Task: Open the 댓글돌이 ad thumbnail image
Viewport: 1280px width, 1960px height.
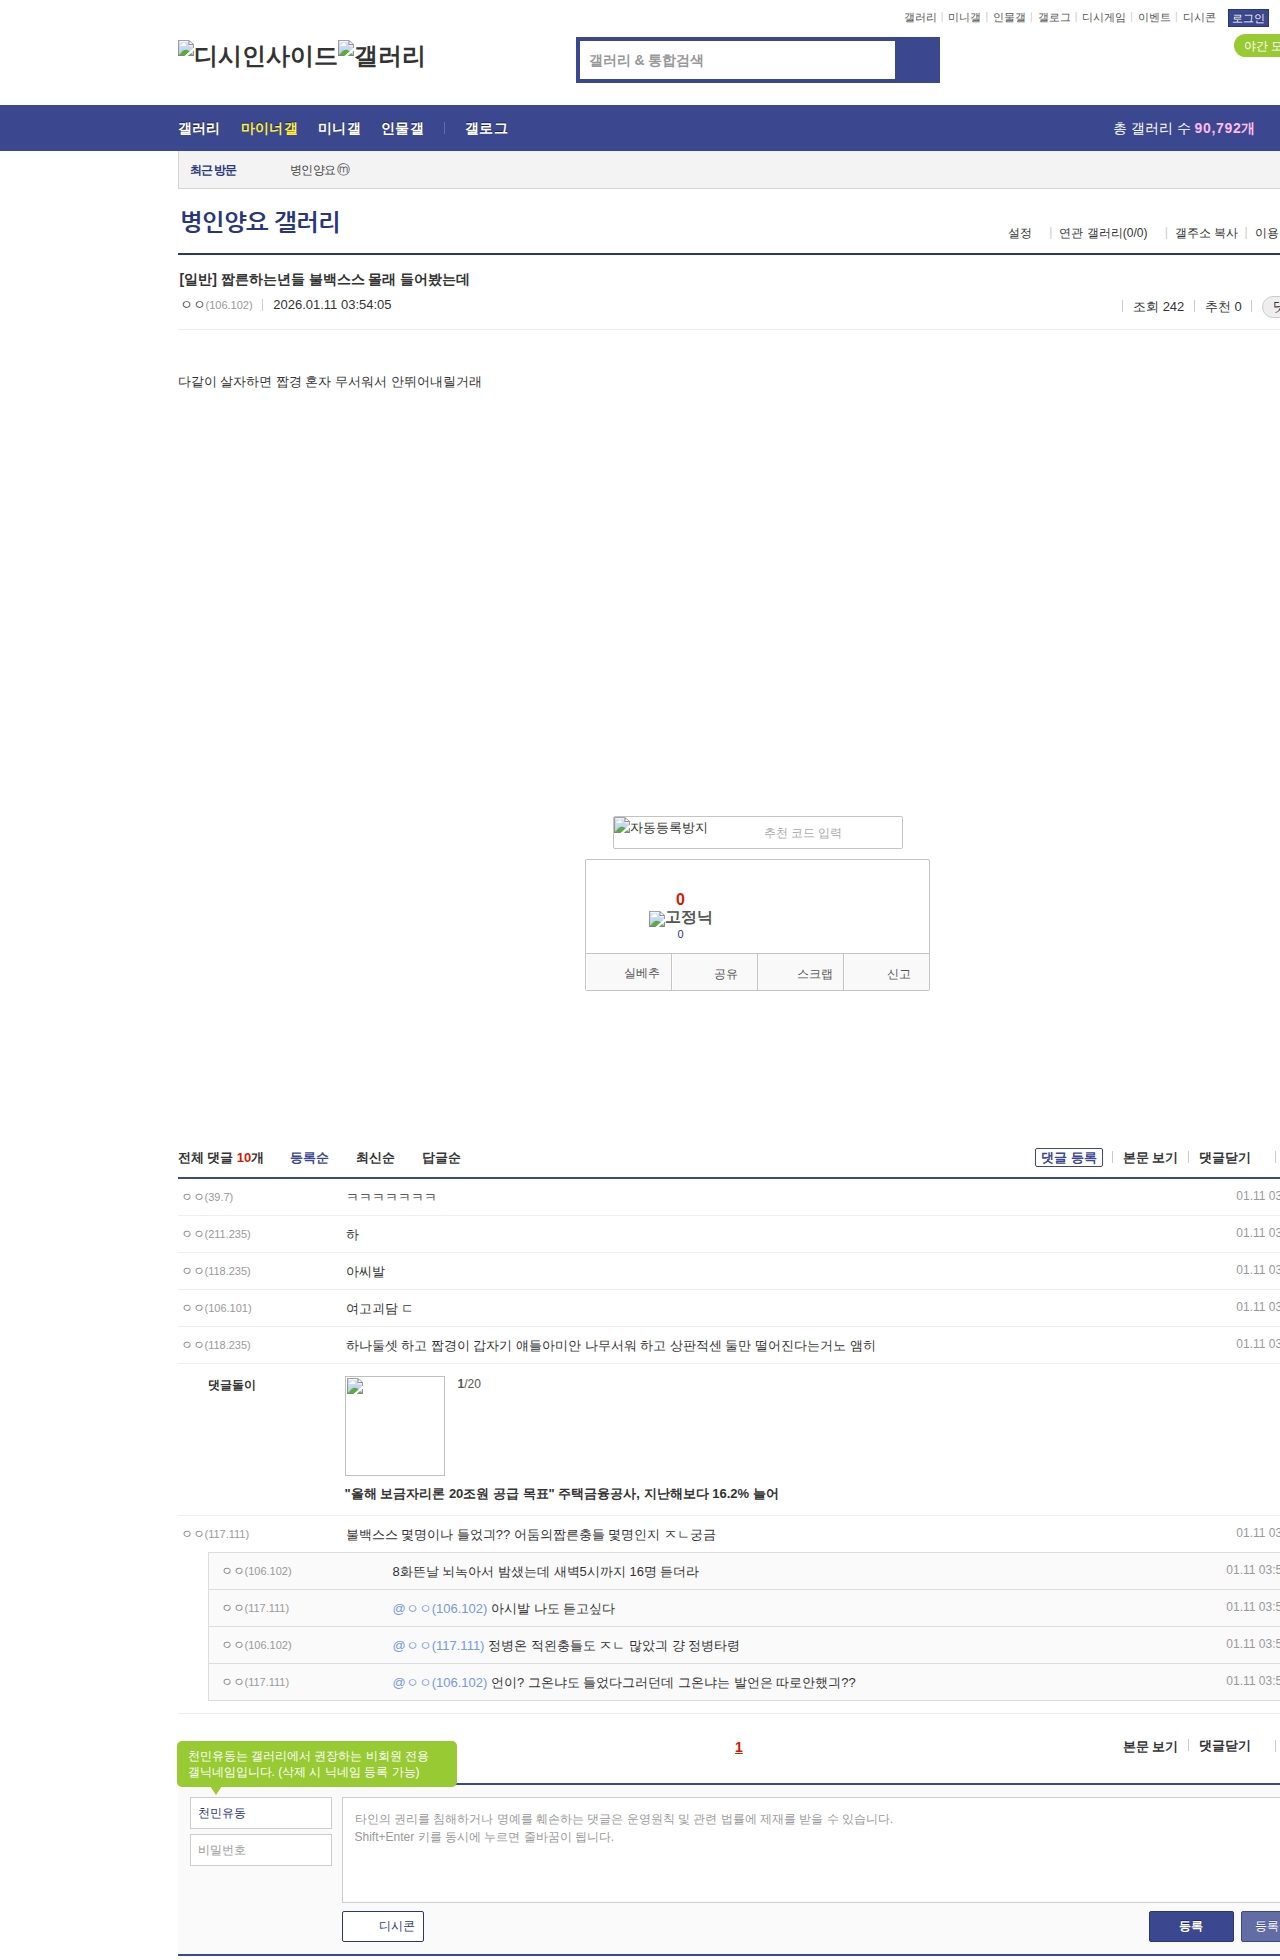Action: click(x=395, y=1426)
